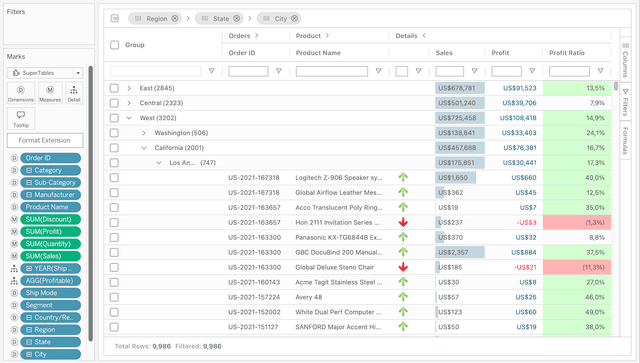
Task: Check the Washington (506) row checkbox
Action: click(x=114, y=133)
